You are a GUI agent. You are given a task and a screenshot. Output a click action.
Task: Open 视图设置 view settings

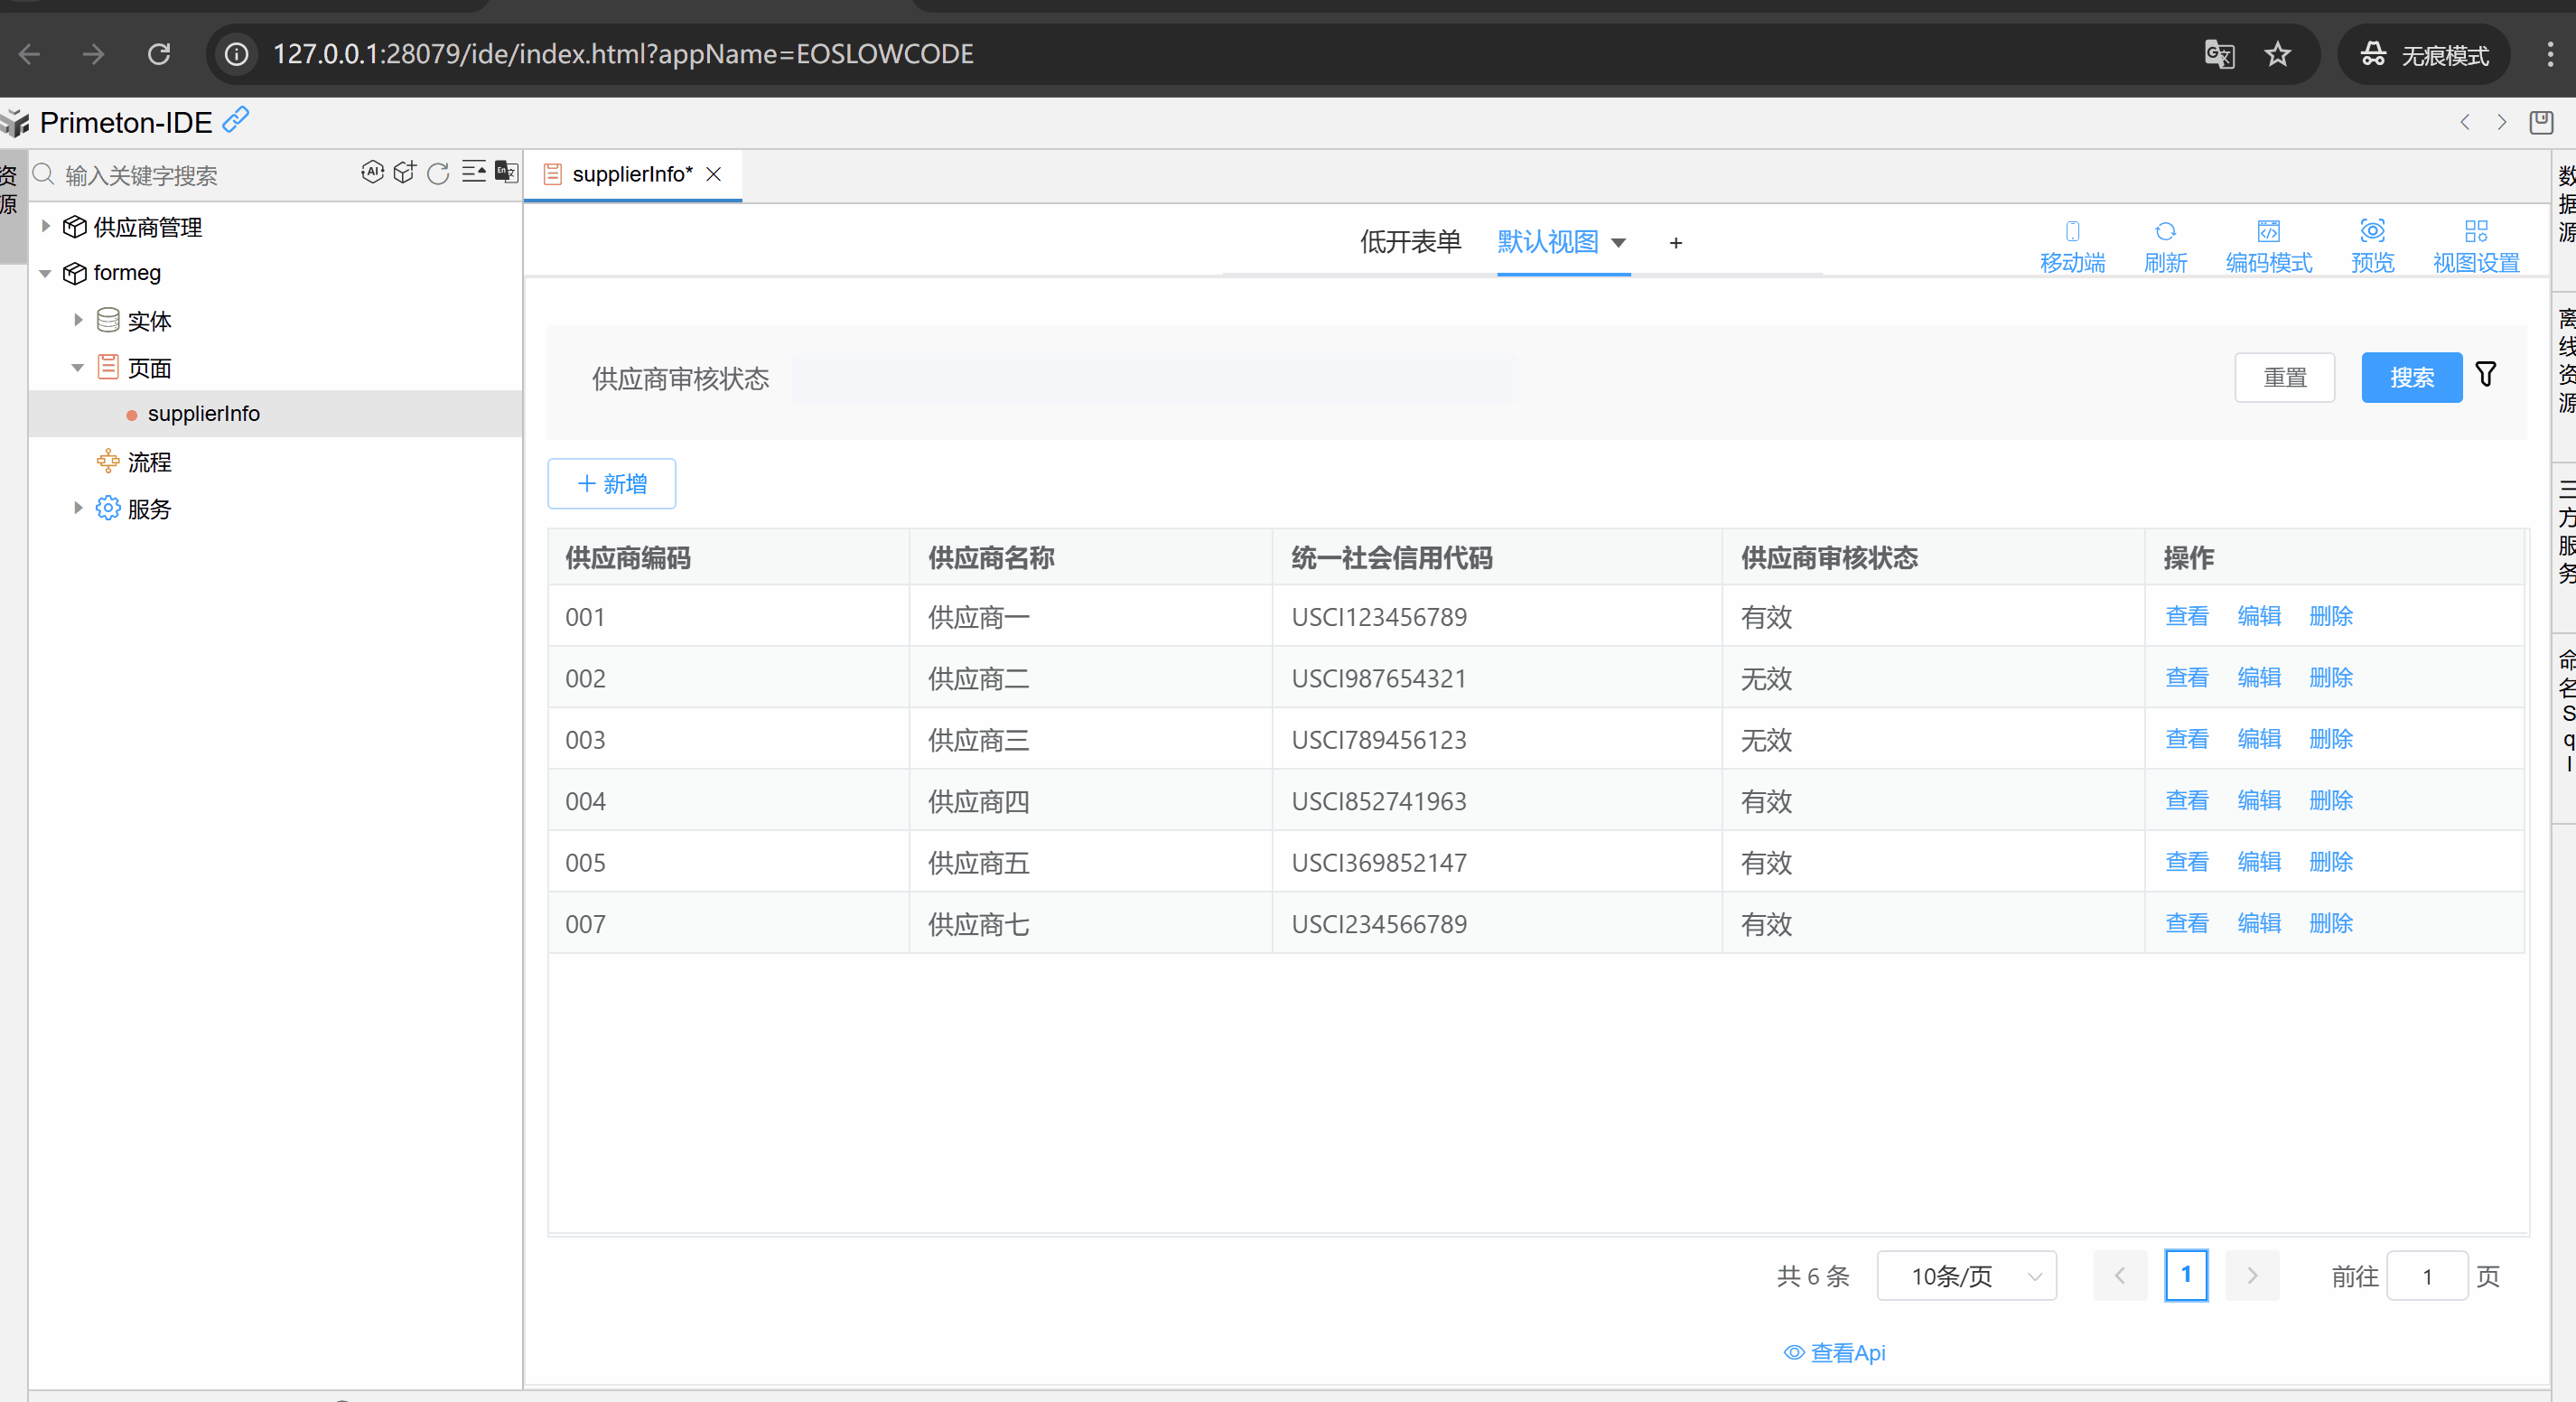pyautogui.click(x=2476, y=246)
